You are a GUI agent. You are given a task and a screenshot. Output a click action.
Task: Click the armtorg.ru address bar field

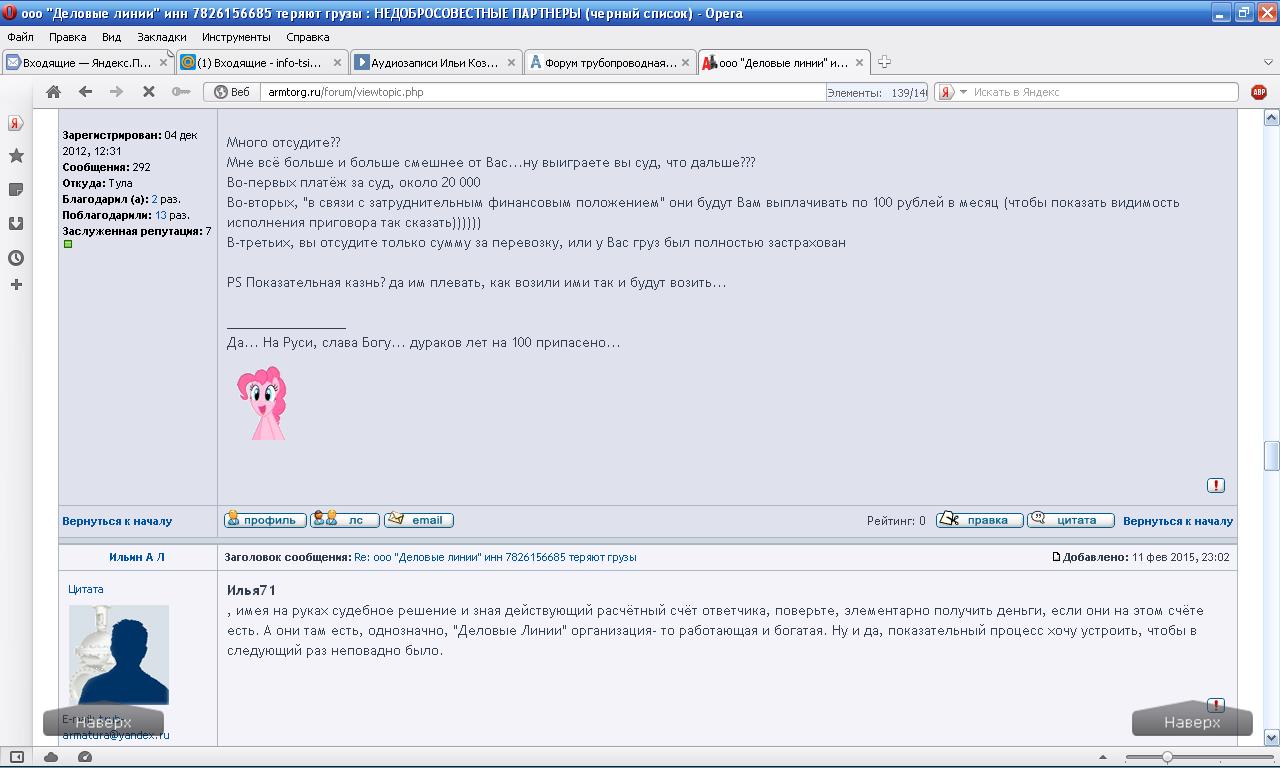(540, 92)
